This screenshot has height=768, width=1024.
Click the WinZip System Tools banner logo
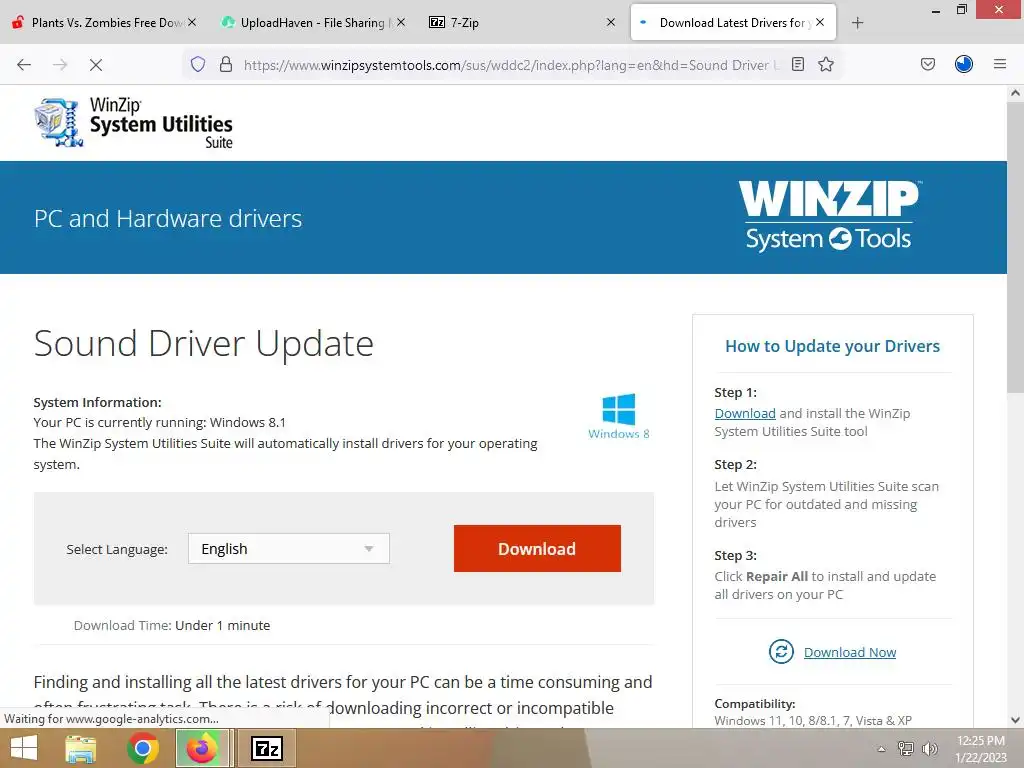[x=829, y=216]
